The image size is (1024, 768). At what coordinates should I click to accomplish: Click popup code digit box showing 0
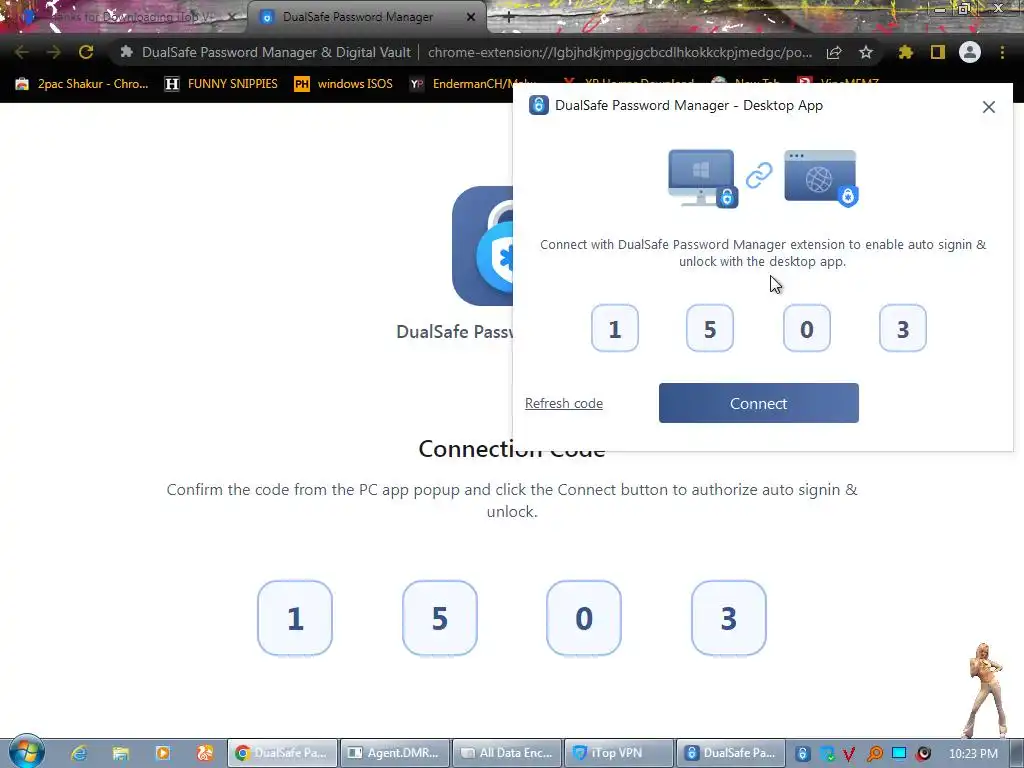tap(807, 328)
